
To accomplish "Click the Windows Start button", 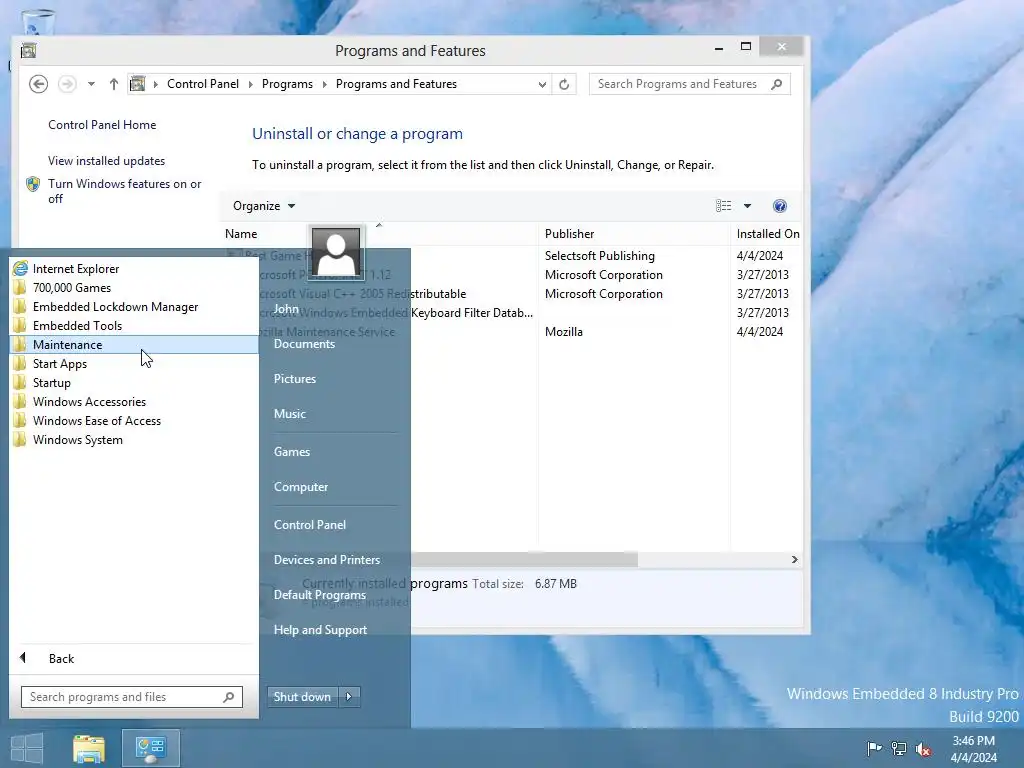I will tap(27, 748).
